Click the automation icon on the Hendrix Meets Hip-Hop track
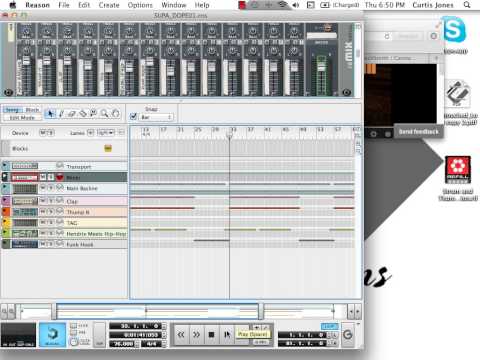480x360 pixels. pyautogui.click(x=60, y=233)
